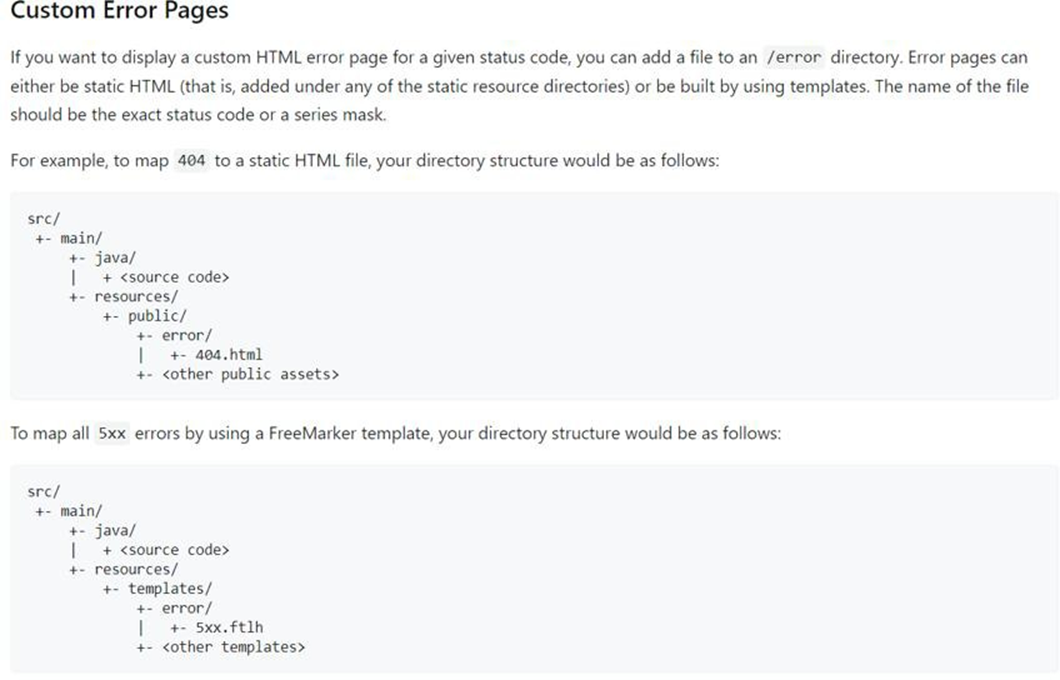Click error/ under the public/ folder
The width and height of the screenshot is (1060, 680).
[186, 336]
